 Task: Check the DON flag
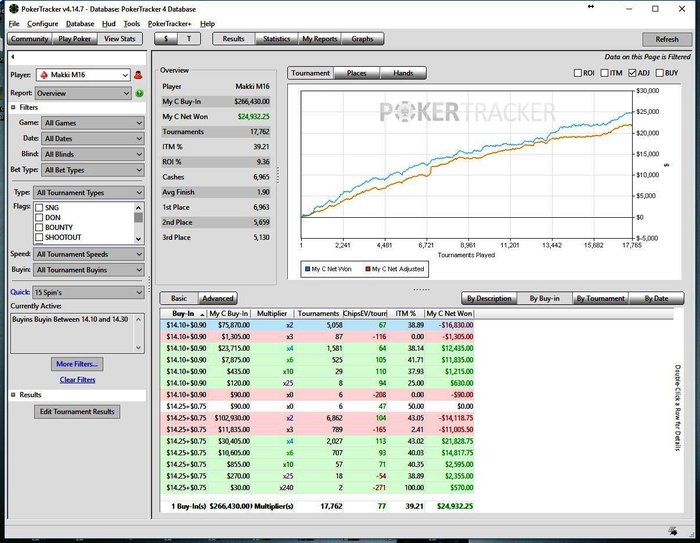click(39, 217)
